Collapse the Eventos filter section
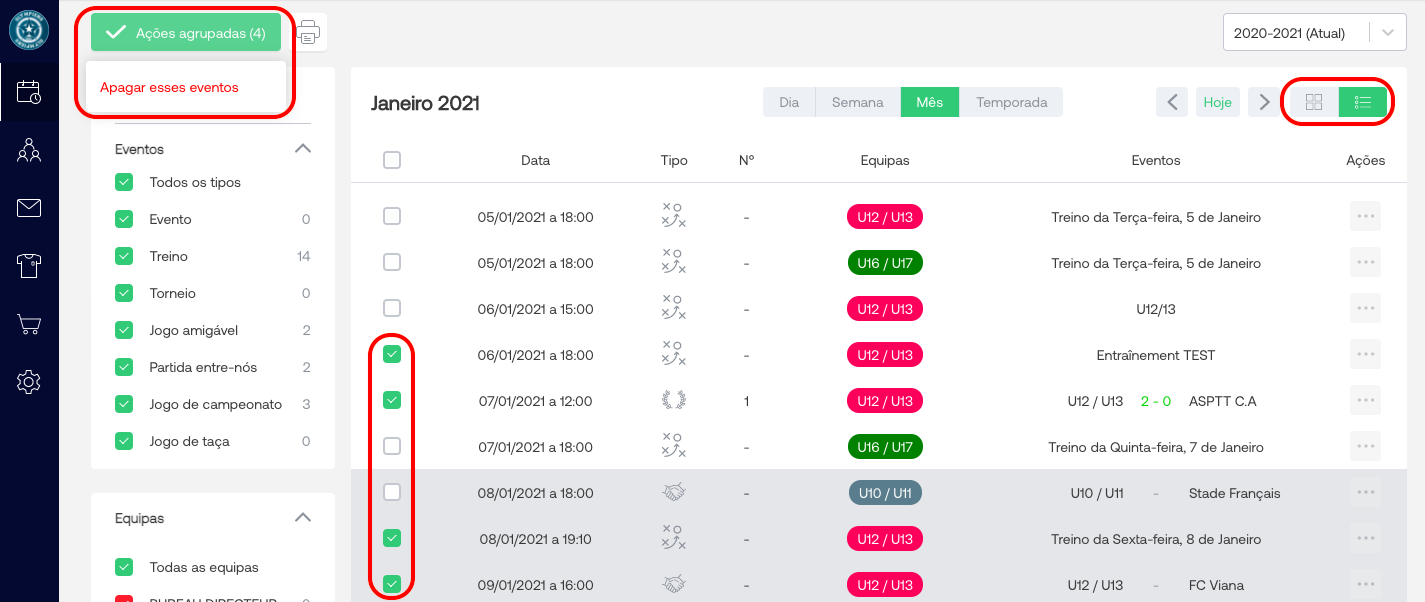This screenshot has width=1425, height=602. click(x=303, y=149)
